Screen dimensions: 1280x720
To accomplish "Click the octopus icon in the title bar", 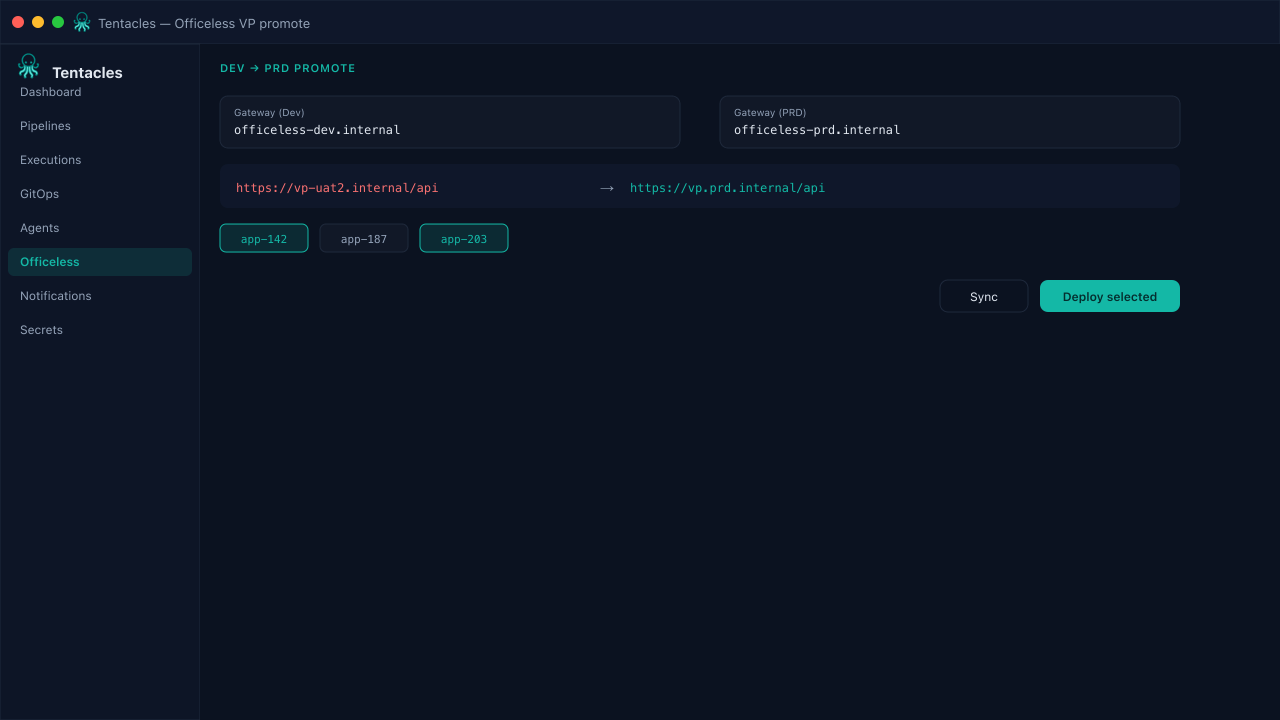I will point(82,22).
